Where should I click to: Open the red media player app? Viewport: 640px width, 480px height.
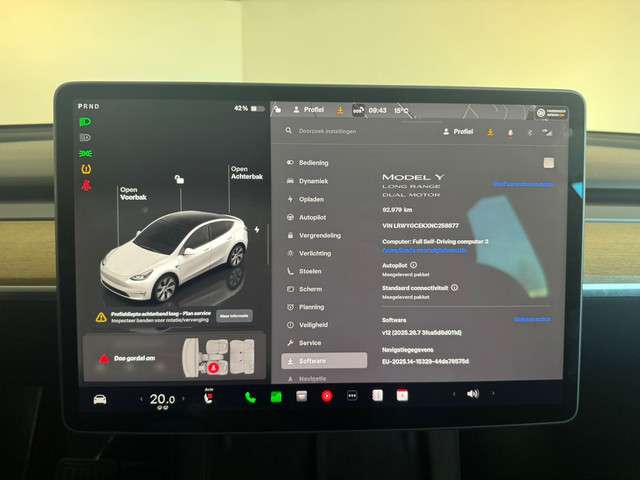click(326, 396)
